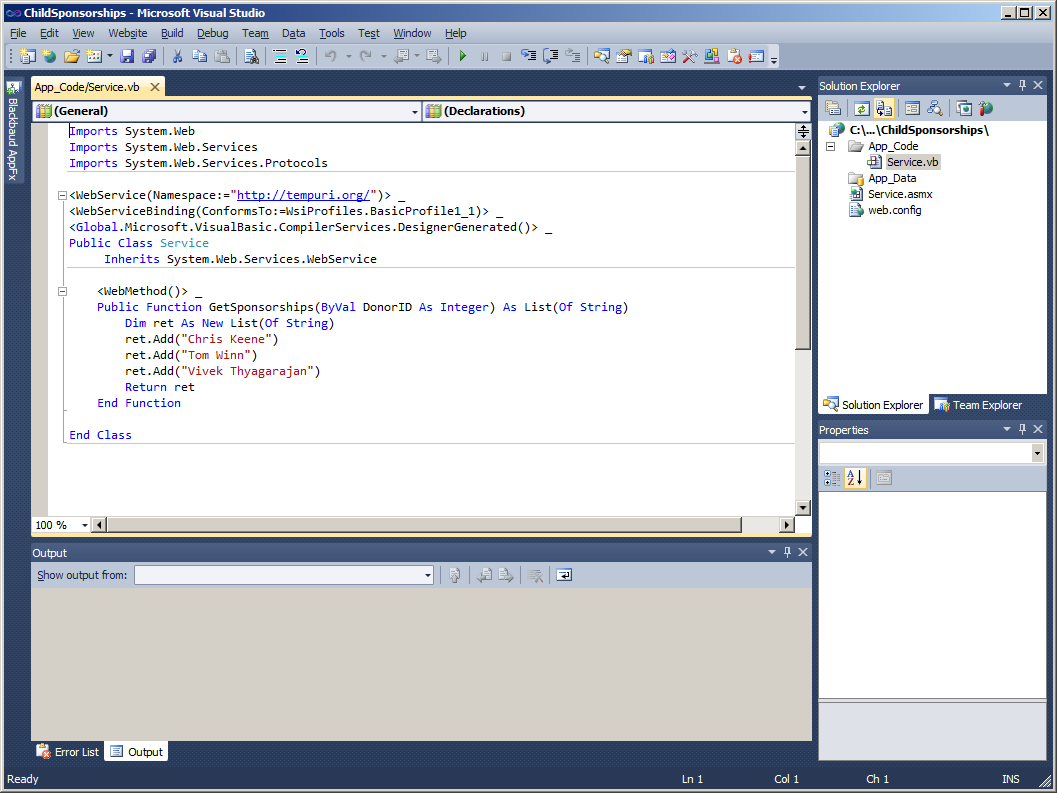Click the Properties icon in Solution Explorer toolbar

913,109
